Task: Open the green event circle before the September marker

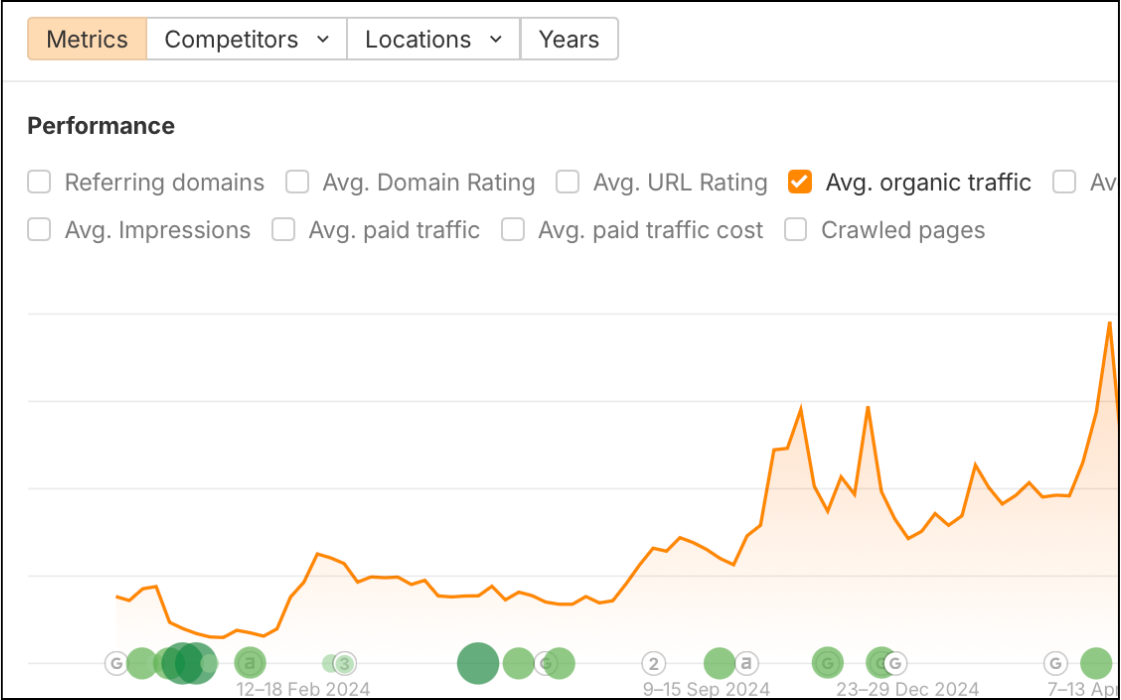Action: click(x=477, y=663)
